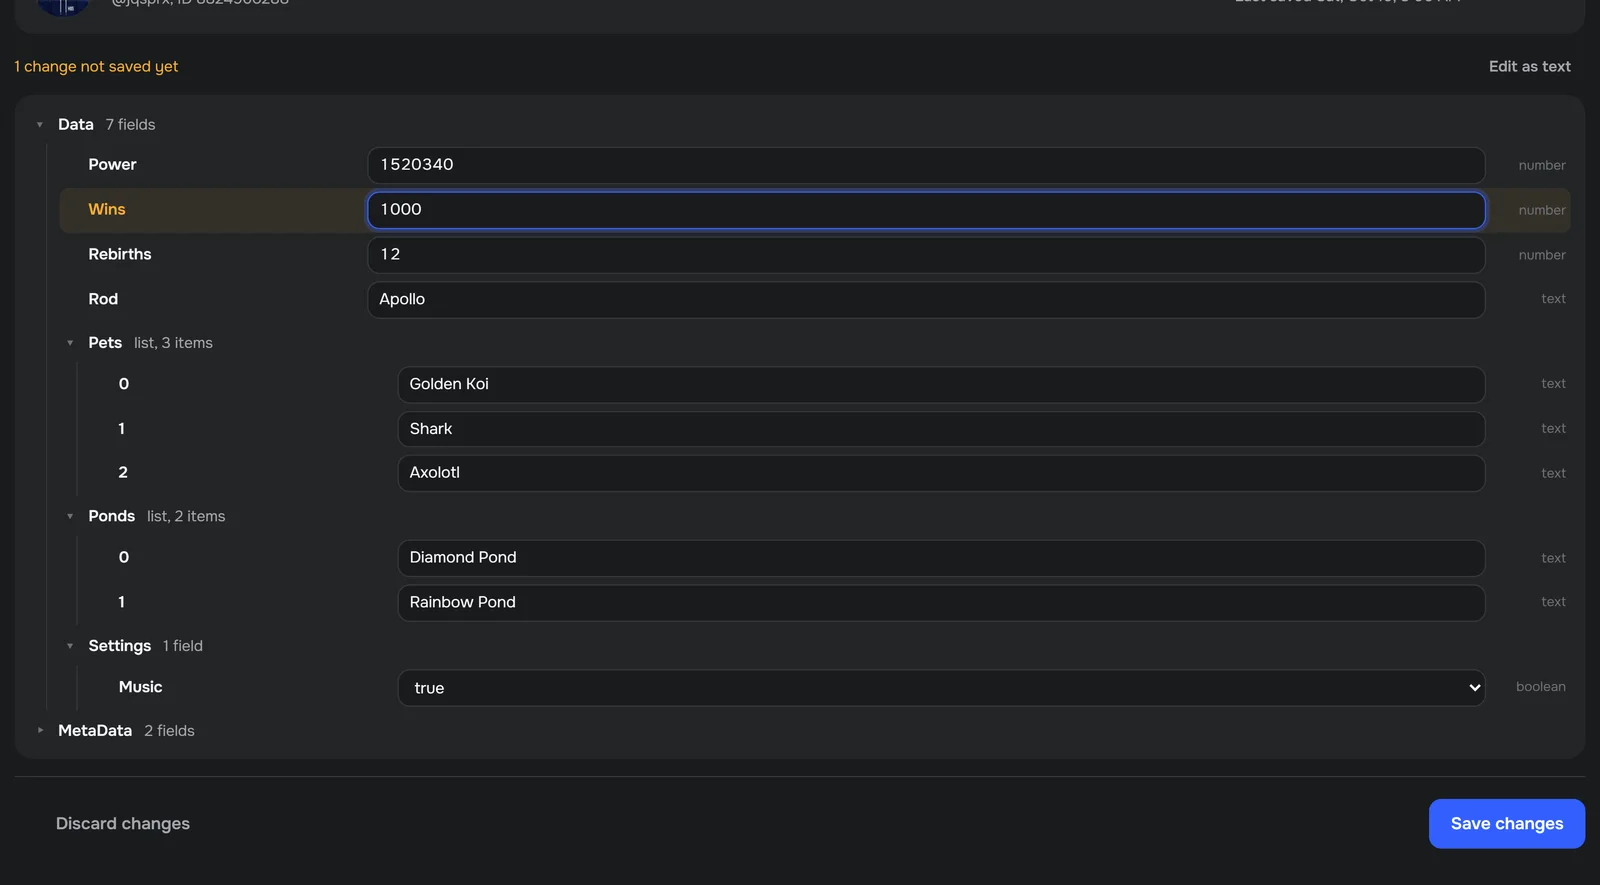Screen dimensions: 1600x885
Task: Click the 'list, 2 items' text
Action: (x=186, y=517)
